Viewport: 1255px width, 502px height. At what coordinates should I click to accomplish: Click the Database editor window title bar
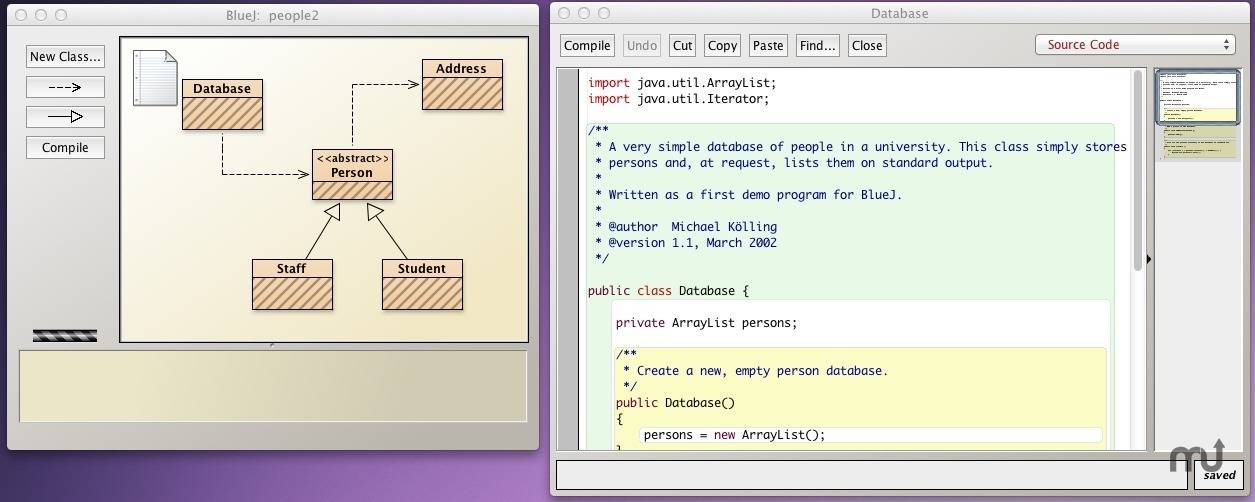coord(899,14)
